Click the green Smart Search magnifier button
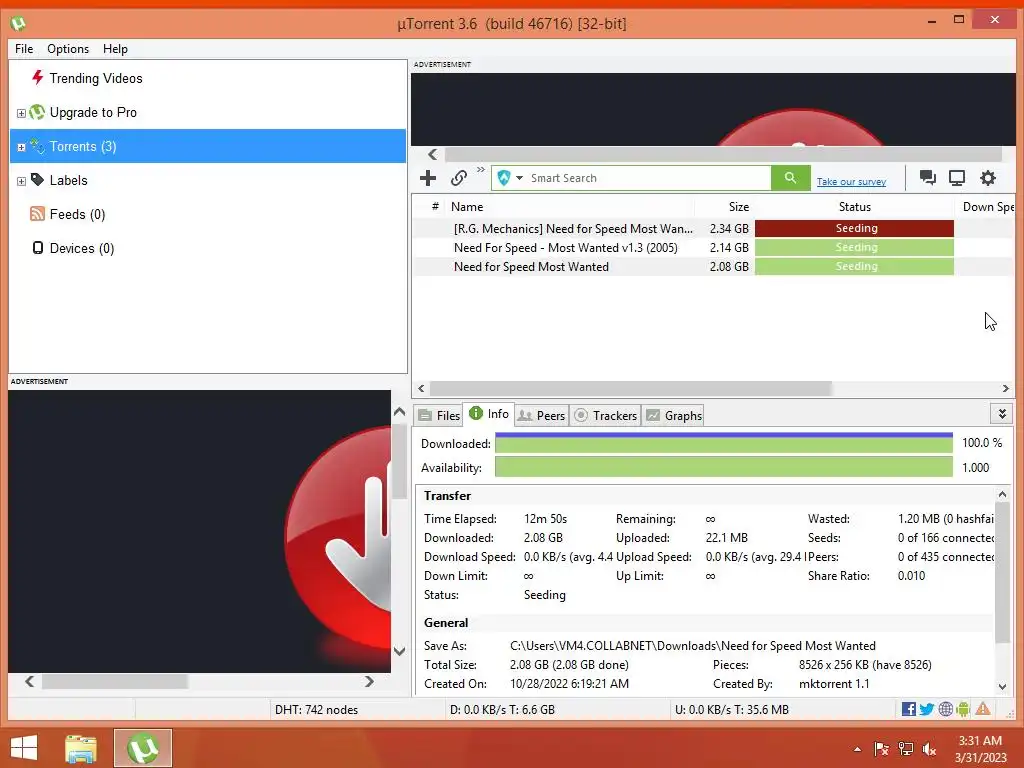 click(x=790, y=178)
